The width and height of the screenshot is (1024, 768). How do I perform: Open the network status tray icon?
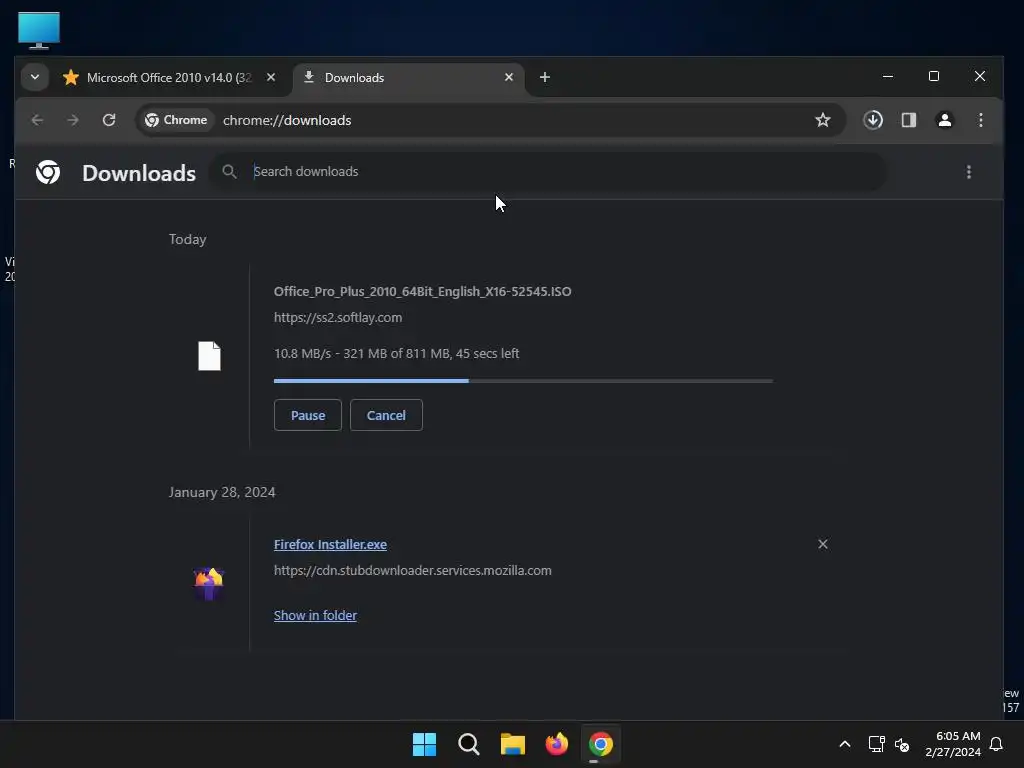coord(876,744)
